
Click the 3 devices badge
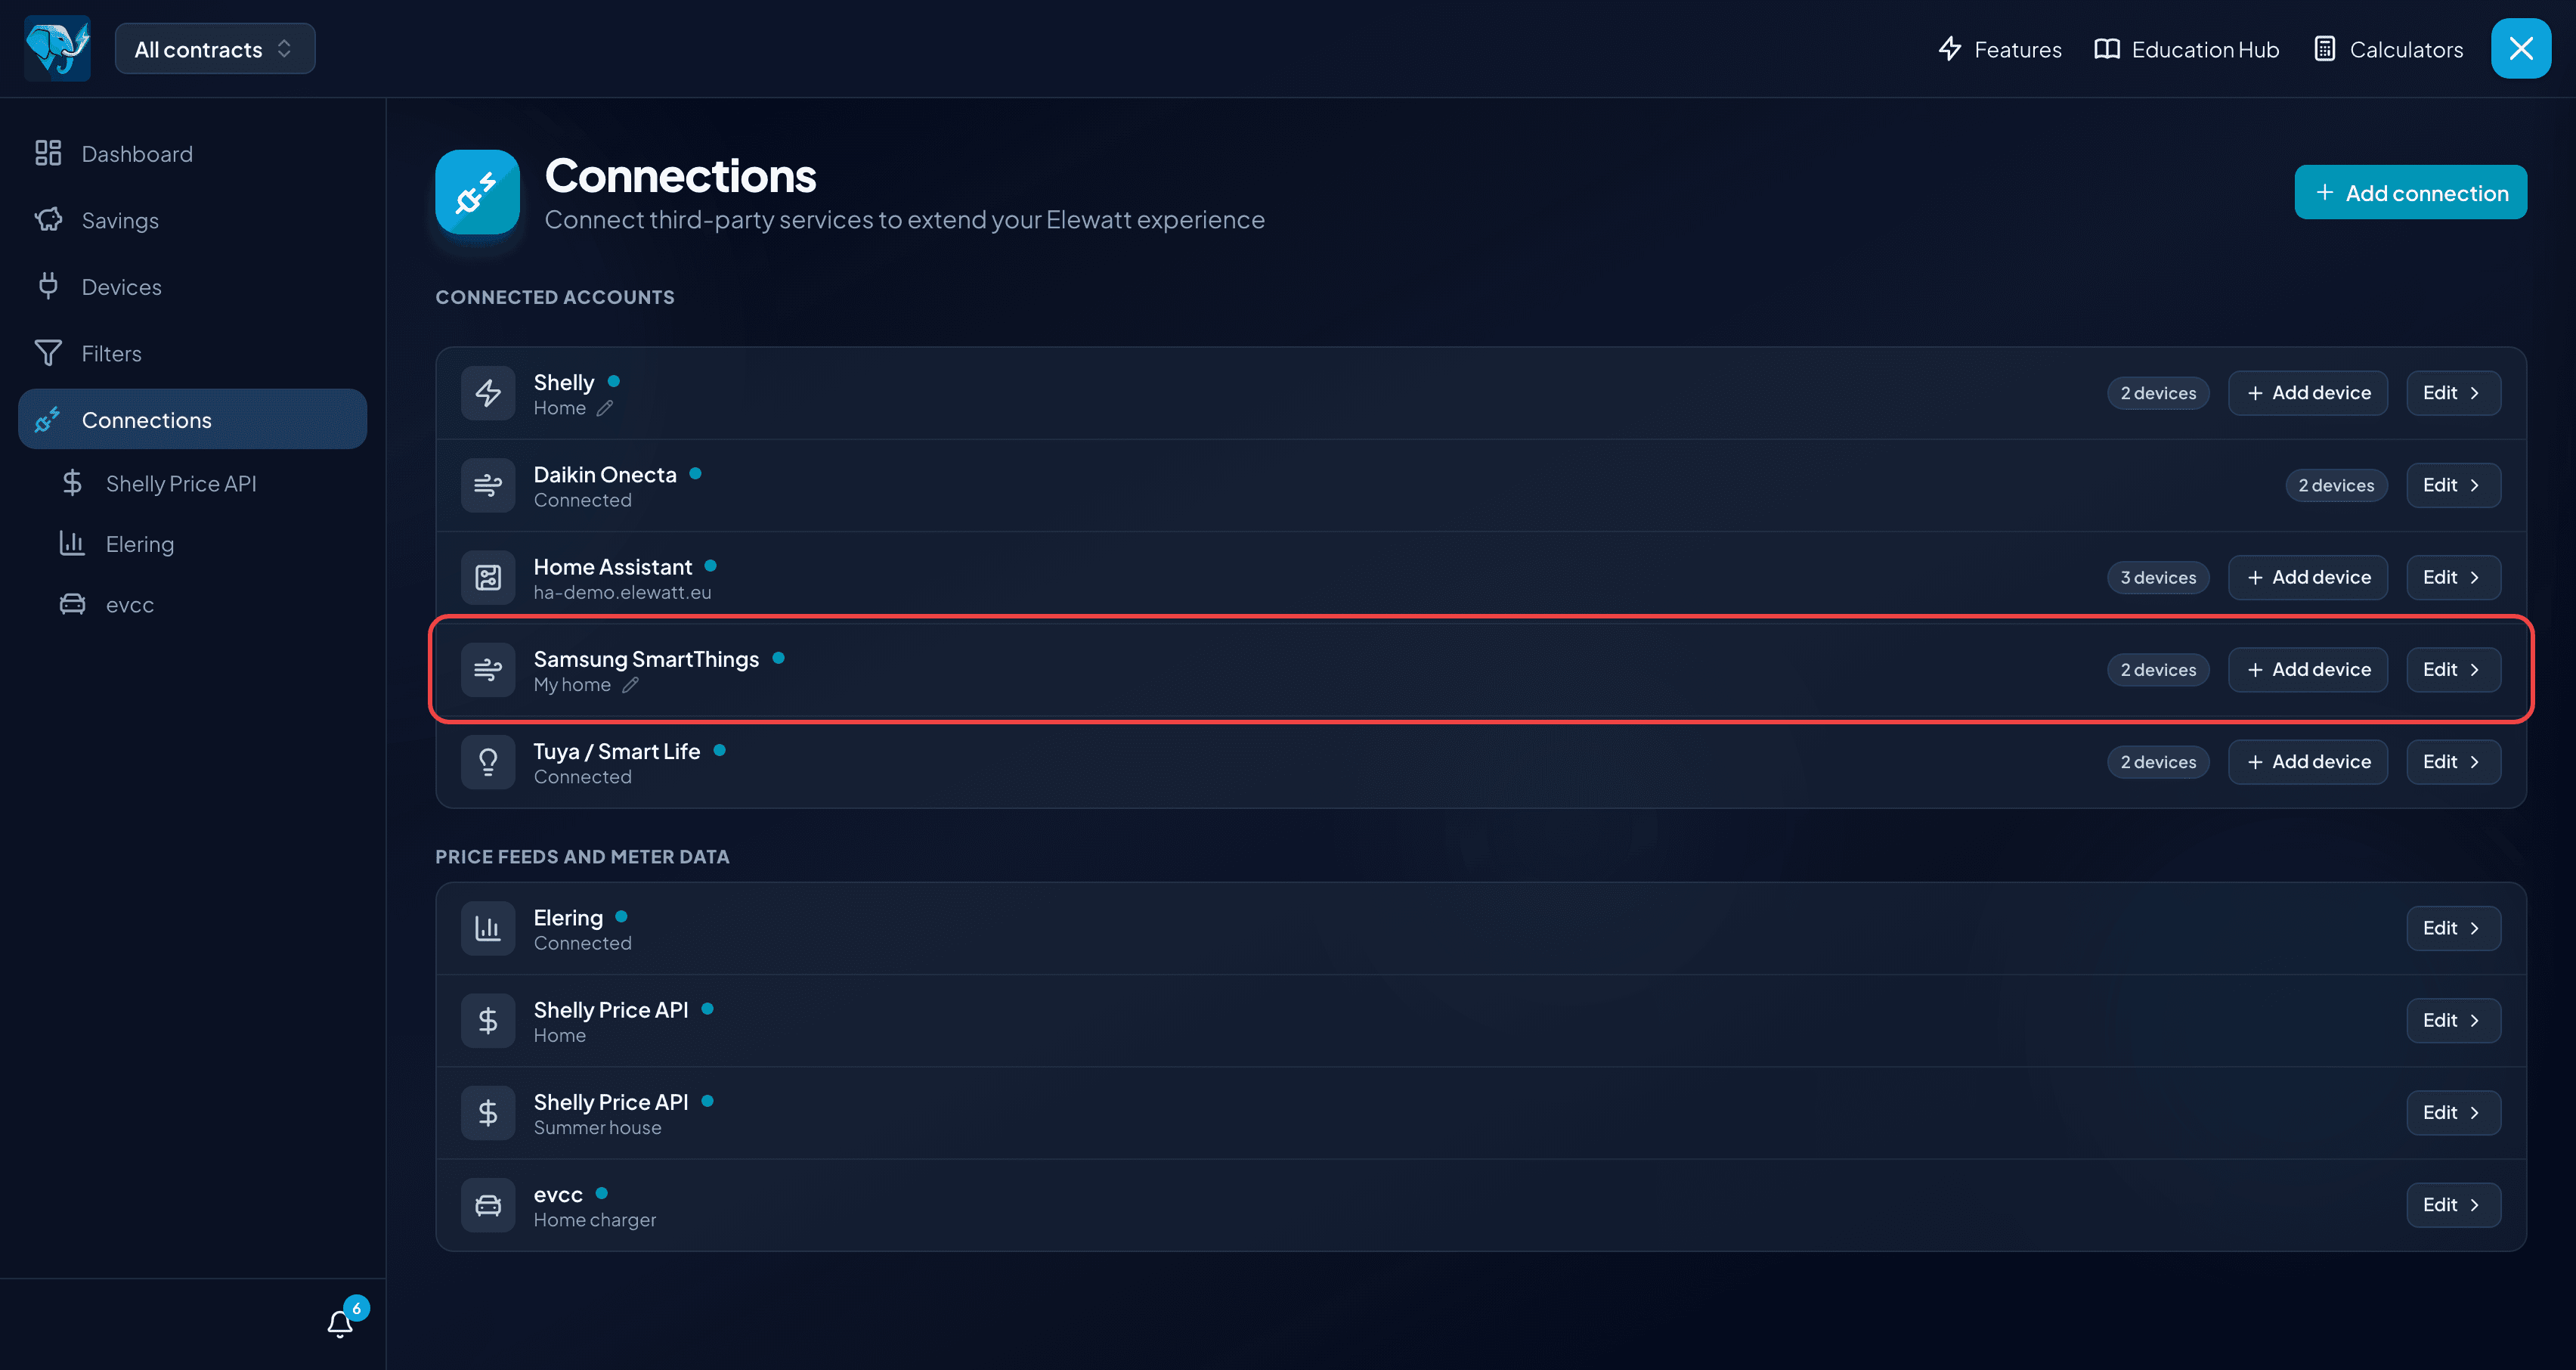point(2158,577)
